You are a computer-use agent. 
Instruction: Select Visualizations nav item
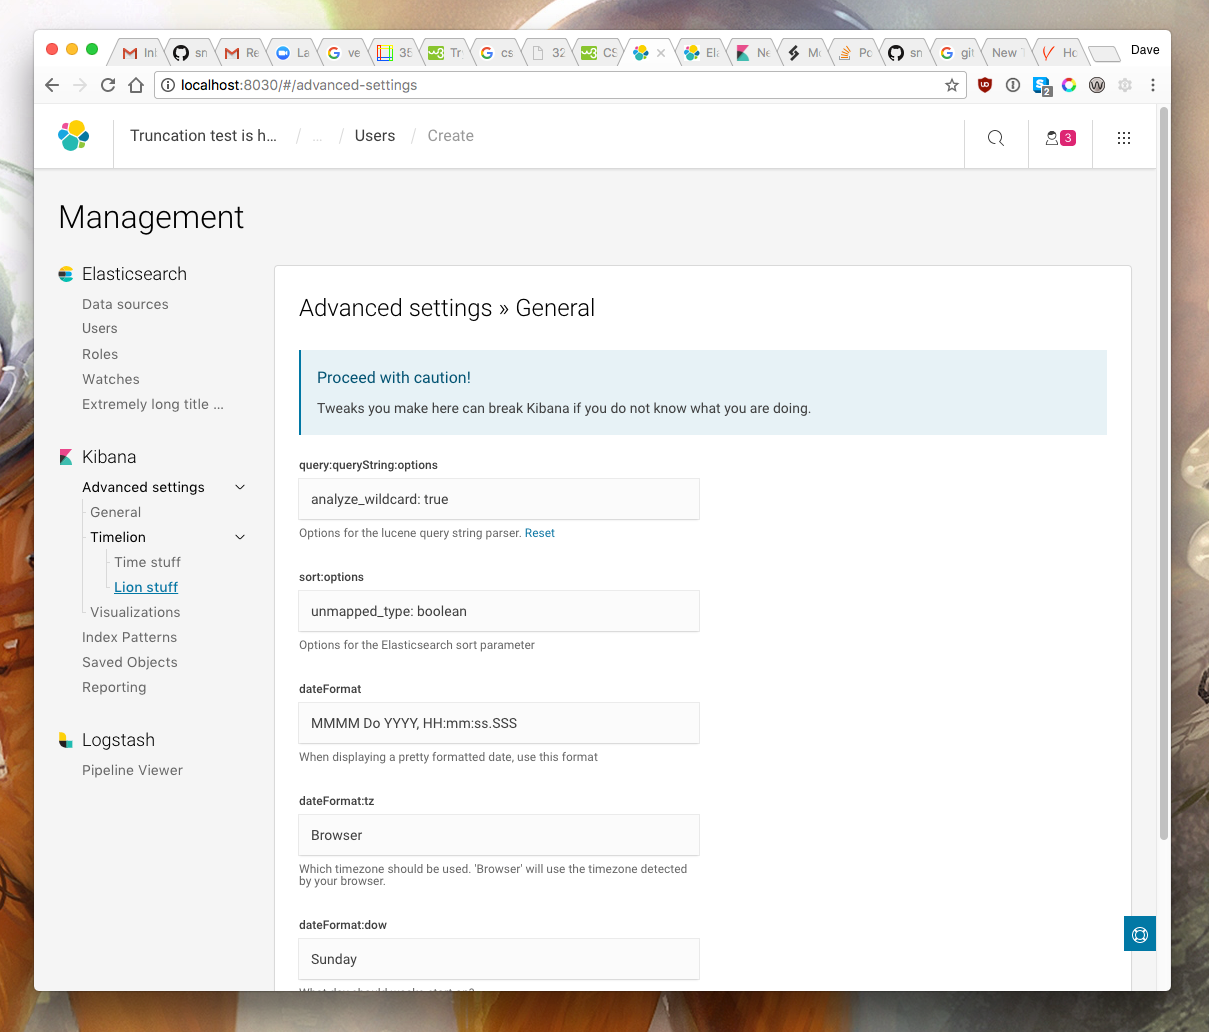[x=135, y=612]
